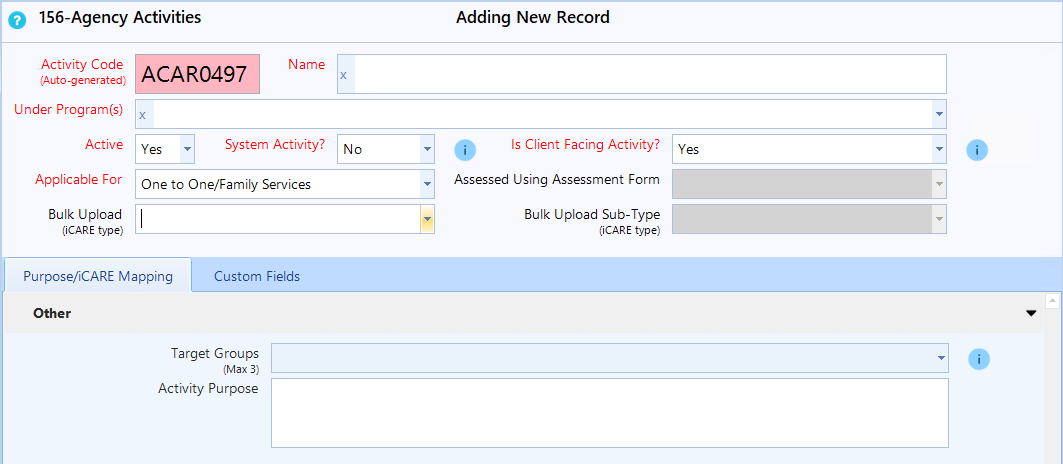
Task: Open the Under Program(s) dropdown arrow
Action: click(938, 114)
